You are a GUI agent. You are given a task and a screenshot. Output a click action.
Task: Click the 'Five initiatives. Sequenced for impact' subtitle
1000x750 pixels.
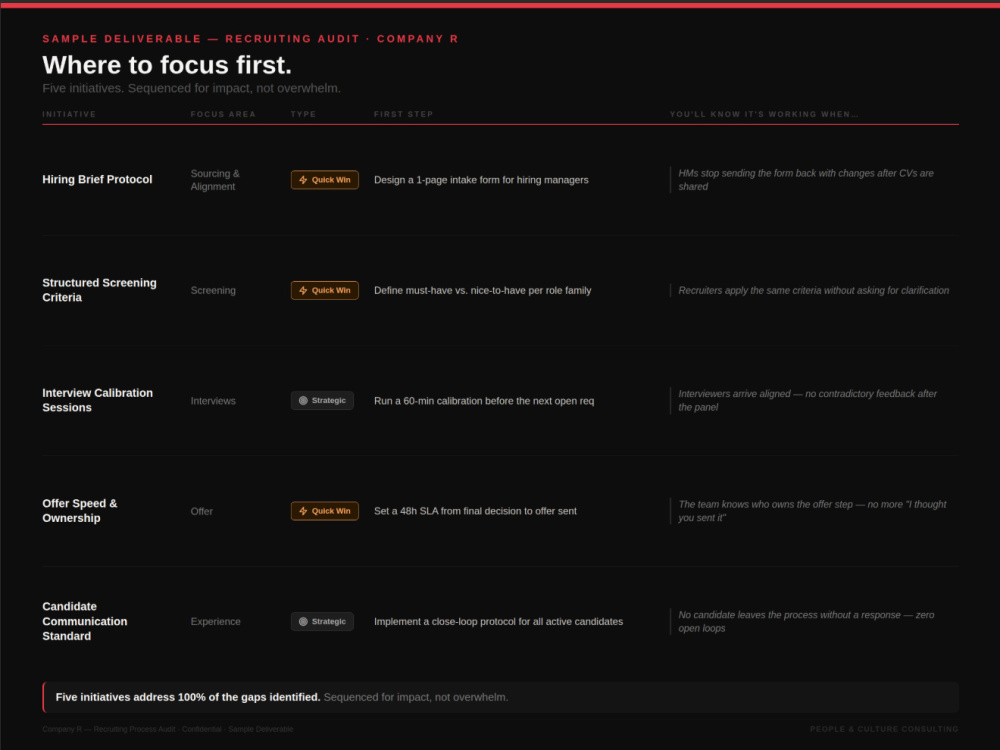(x=191, y=88)
